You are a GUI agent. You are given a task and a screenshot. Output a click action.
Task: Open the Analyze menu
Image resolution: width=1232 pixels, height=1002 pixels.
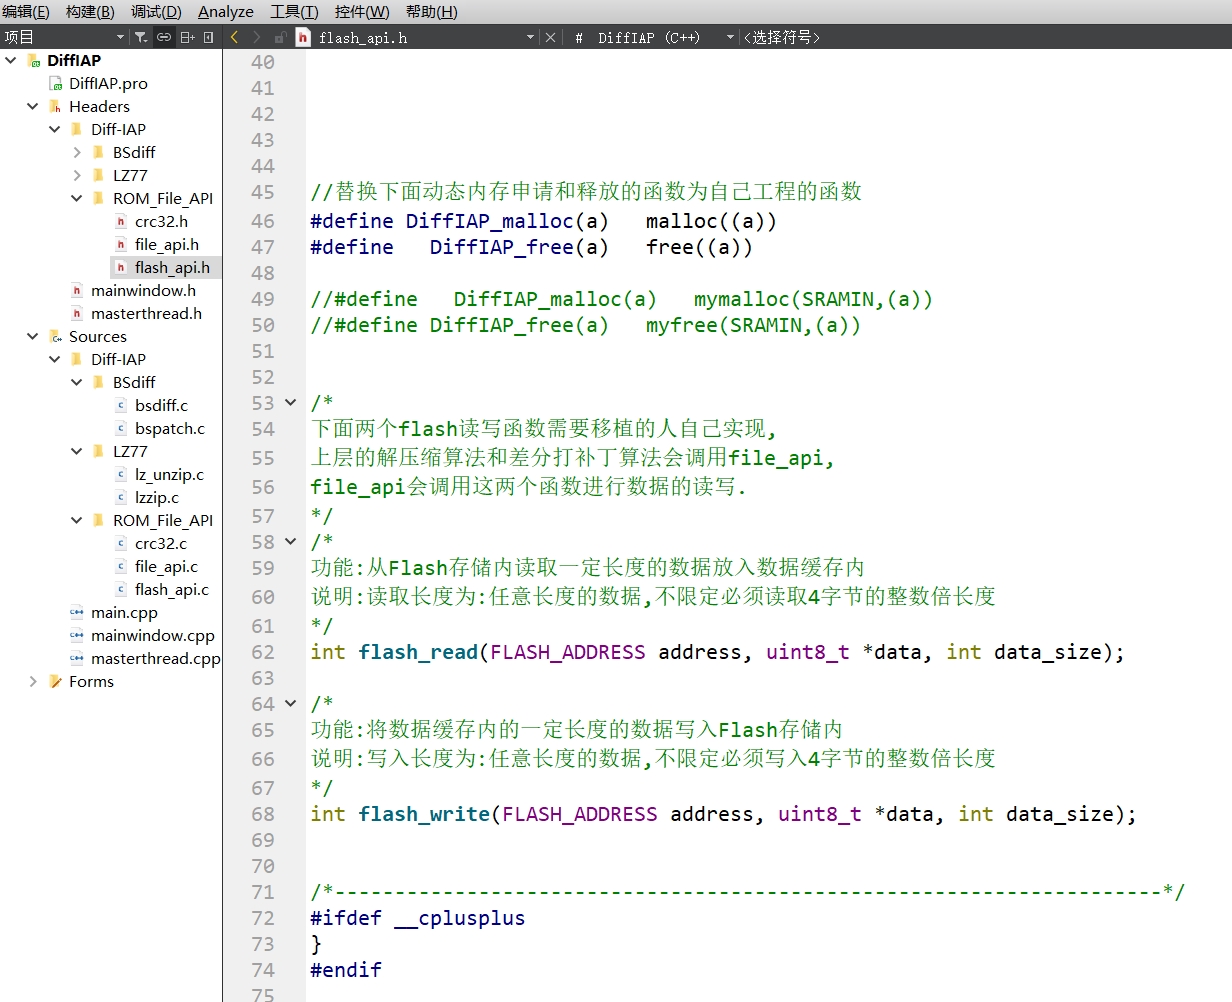pyautogui.click(x=226, y=12)
